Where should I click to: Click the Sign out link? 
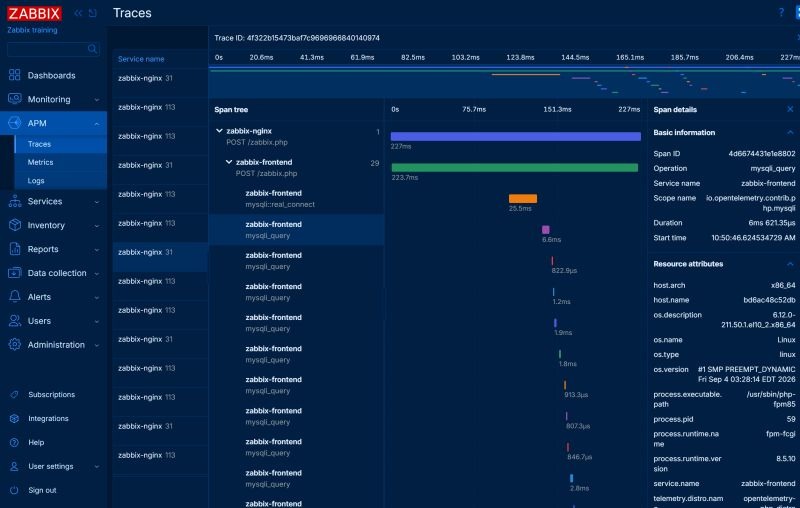(x=42, y=490)
